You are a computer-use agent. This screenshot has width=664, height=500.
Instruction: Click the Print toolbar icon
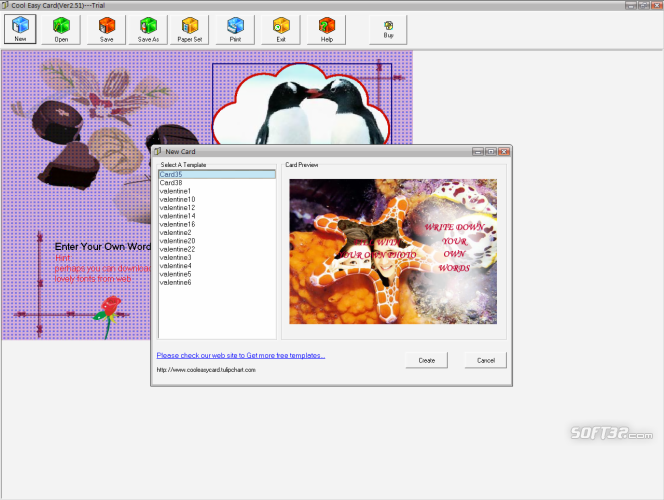point(235,29)
